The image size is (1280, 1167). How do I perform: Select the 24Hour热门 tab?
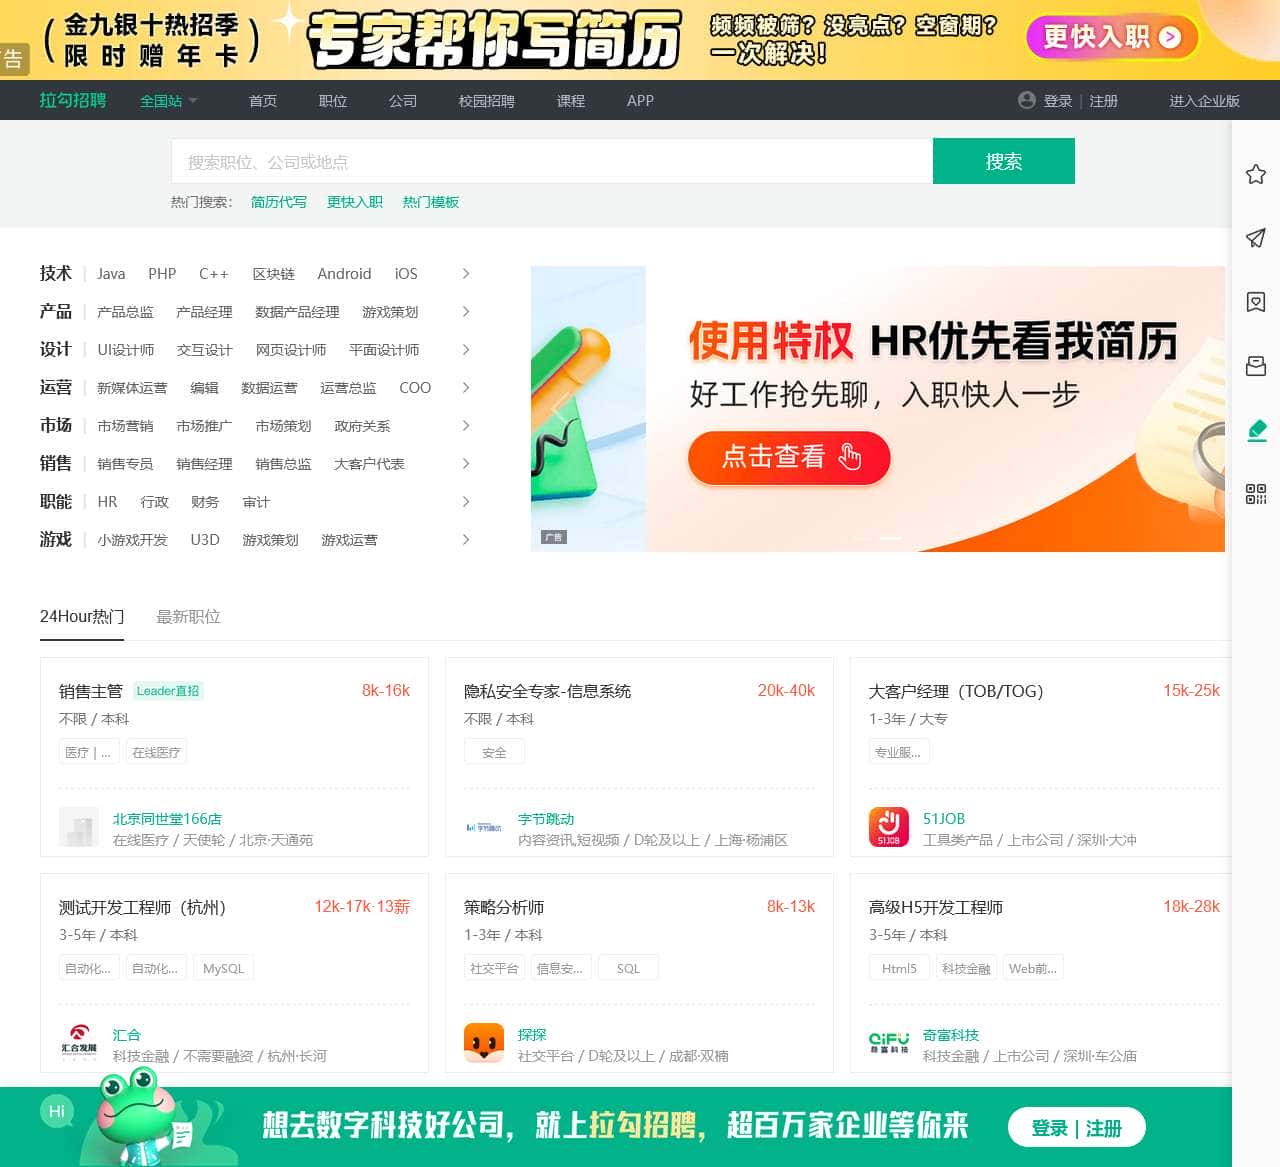click(x=82, y=616)
